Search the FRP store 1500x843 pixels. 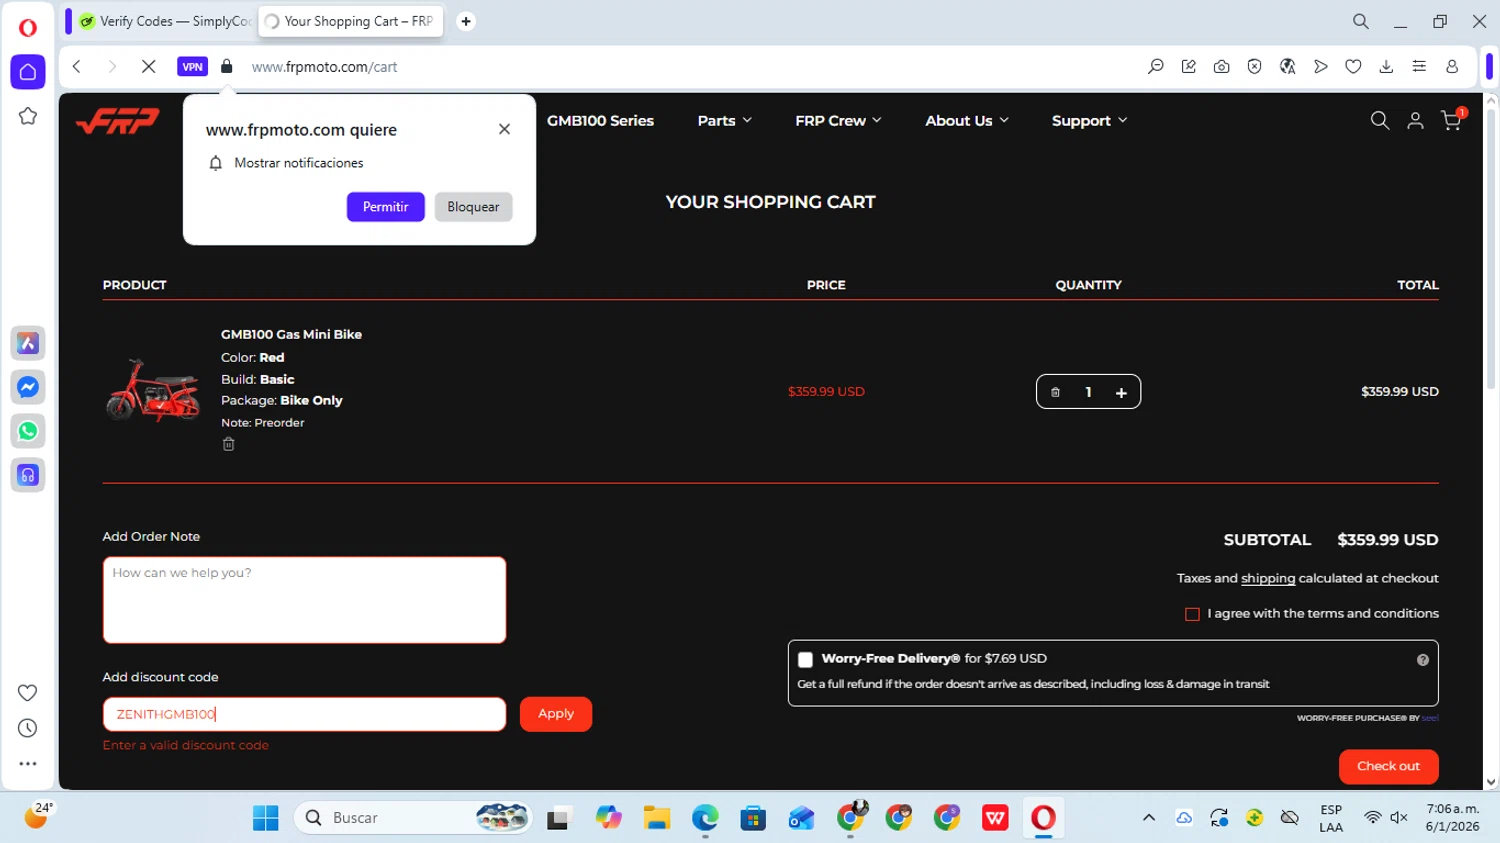(x=1380, y=121)
